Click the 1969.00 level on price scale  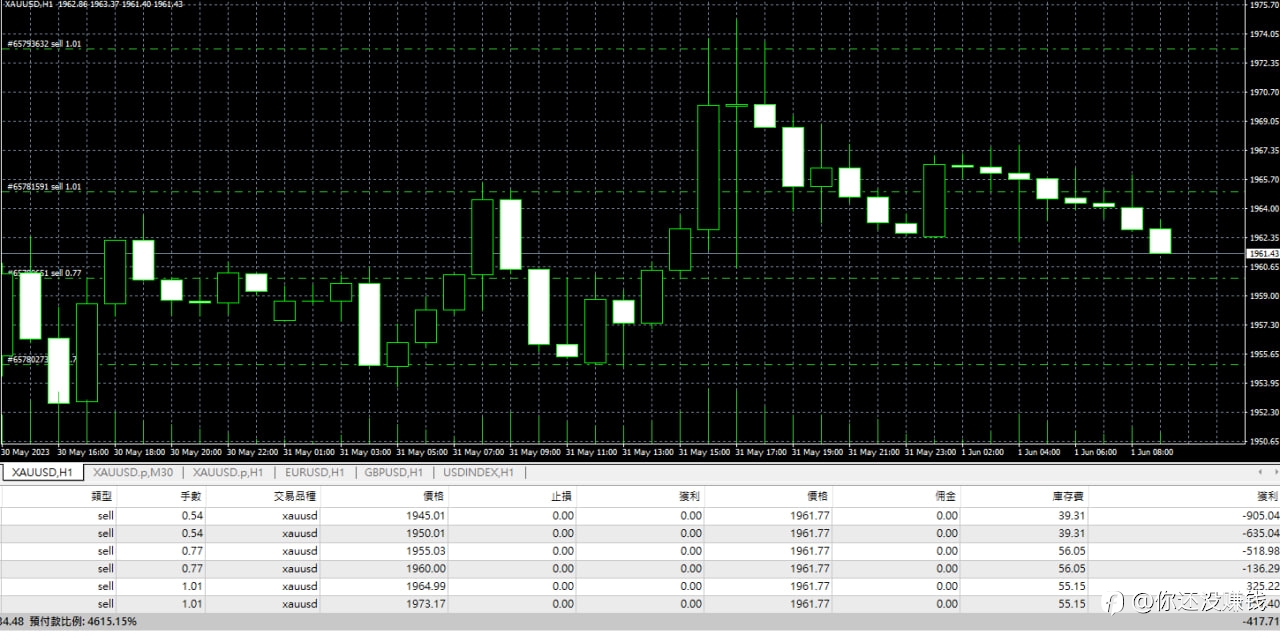tap(1263, 121)
